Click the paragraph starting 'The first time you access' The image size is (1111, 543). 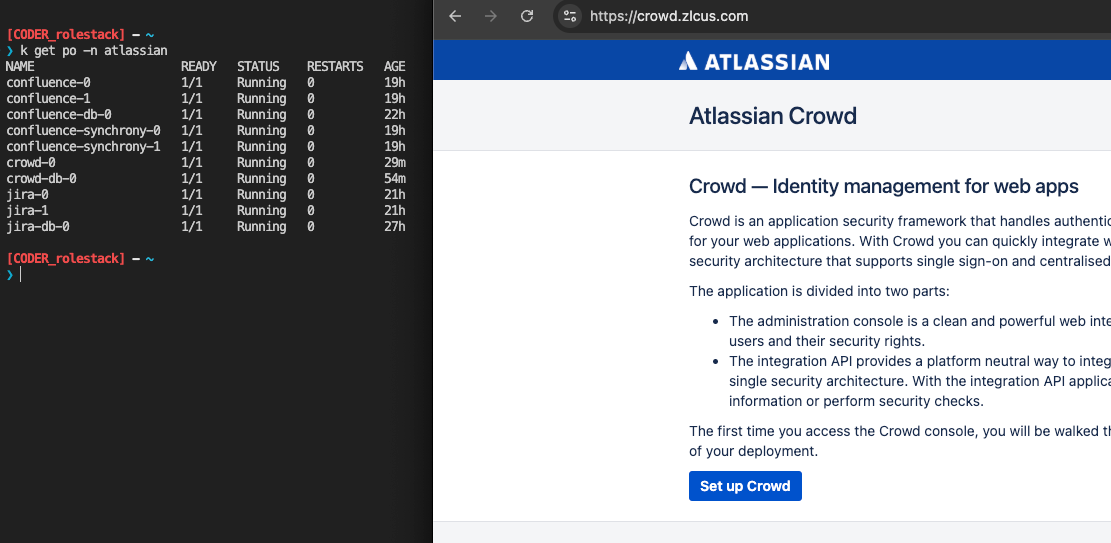pos(900,440)
